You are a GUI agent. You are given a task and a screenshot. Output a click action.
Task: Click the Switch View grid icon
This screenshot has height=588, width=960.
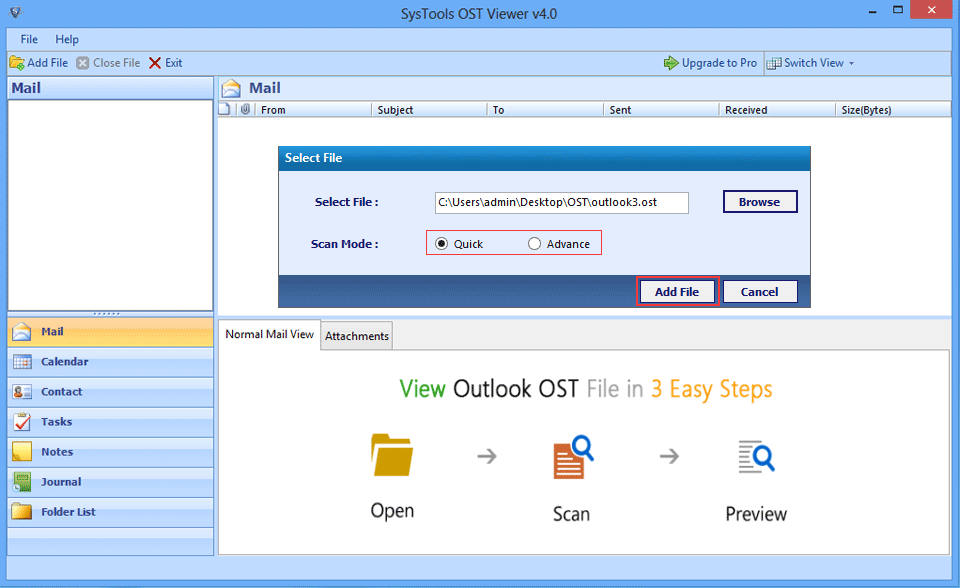[774, 63]
